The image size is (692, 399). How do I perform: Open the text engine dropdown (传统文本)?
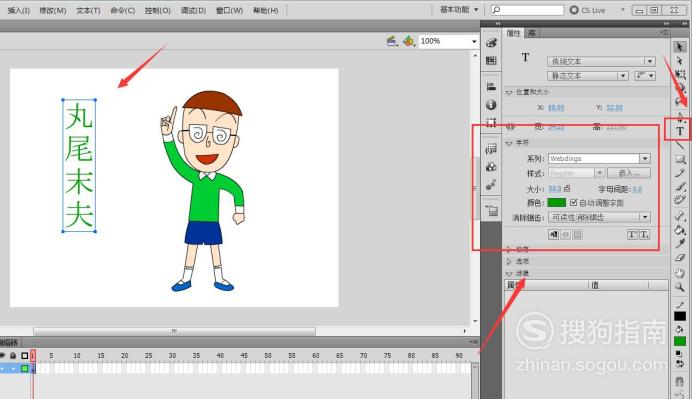[601, 61]
